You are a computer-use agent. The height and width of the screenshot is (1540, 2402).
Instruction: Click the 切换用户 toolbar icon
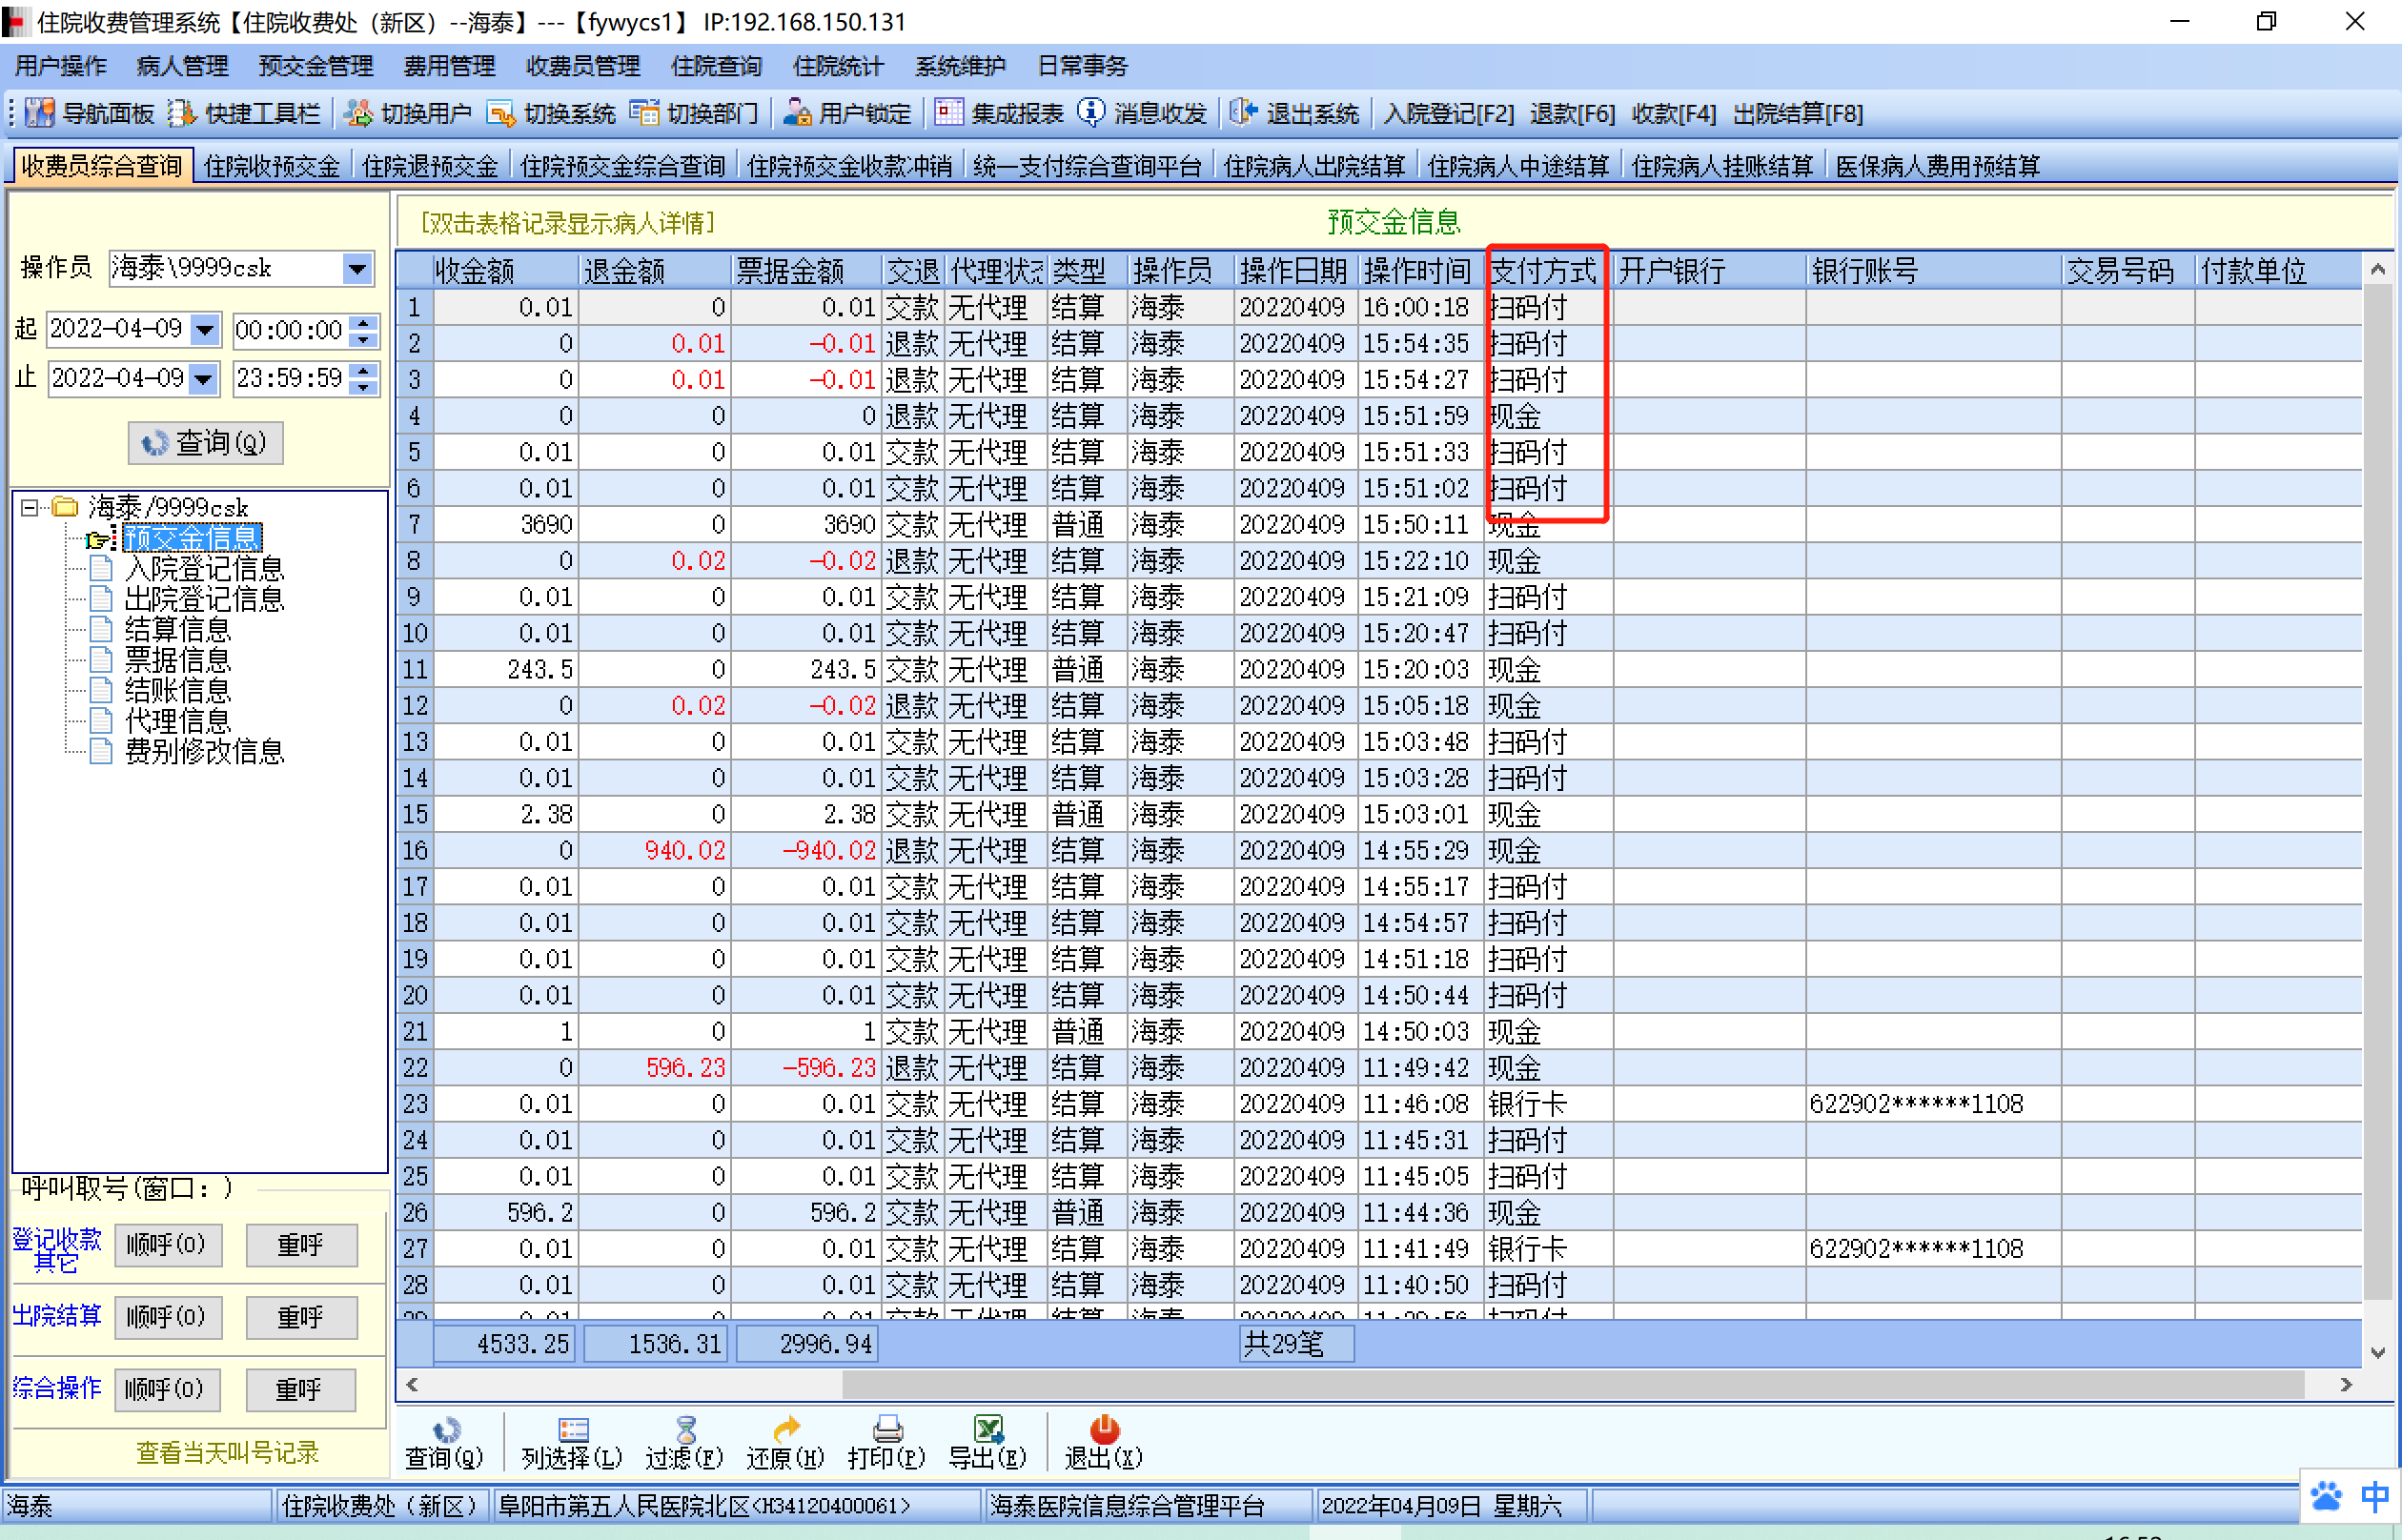[x=358, y=113]
